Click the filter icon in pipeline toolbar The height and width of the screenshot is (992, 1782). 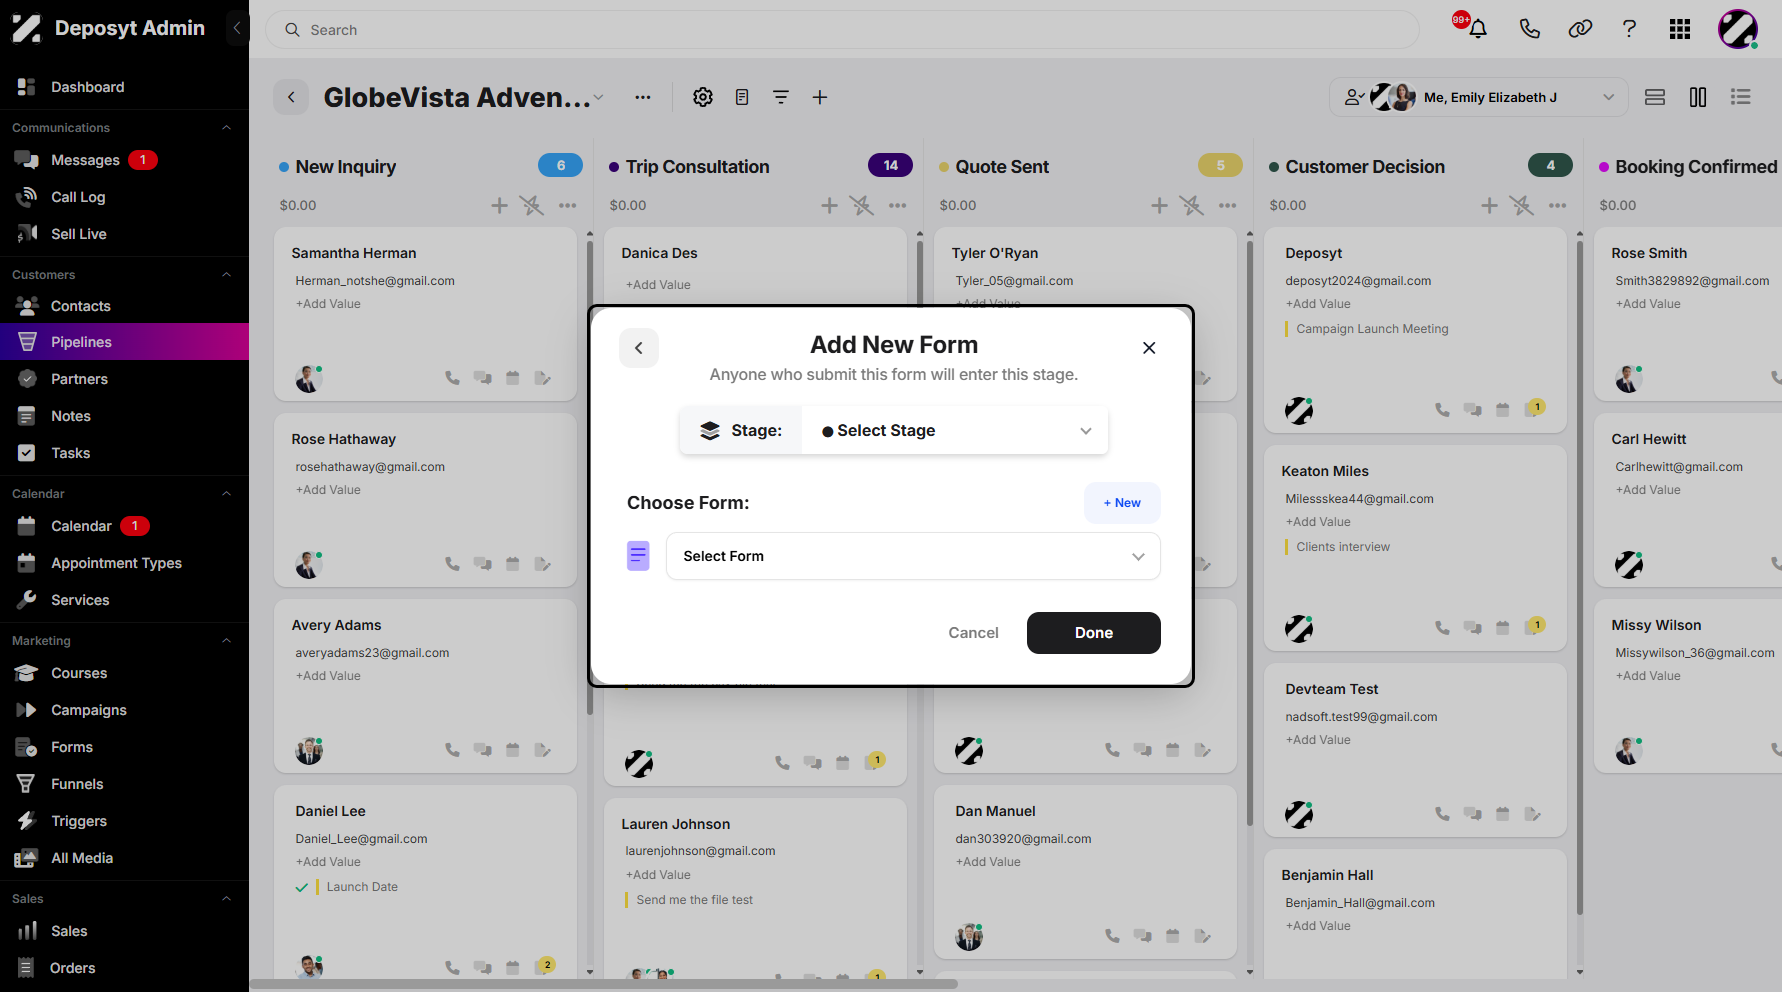point(781,97)
